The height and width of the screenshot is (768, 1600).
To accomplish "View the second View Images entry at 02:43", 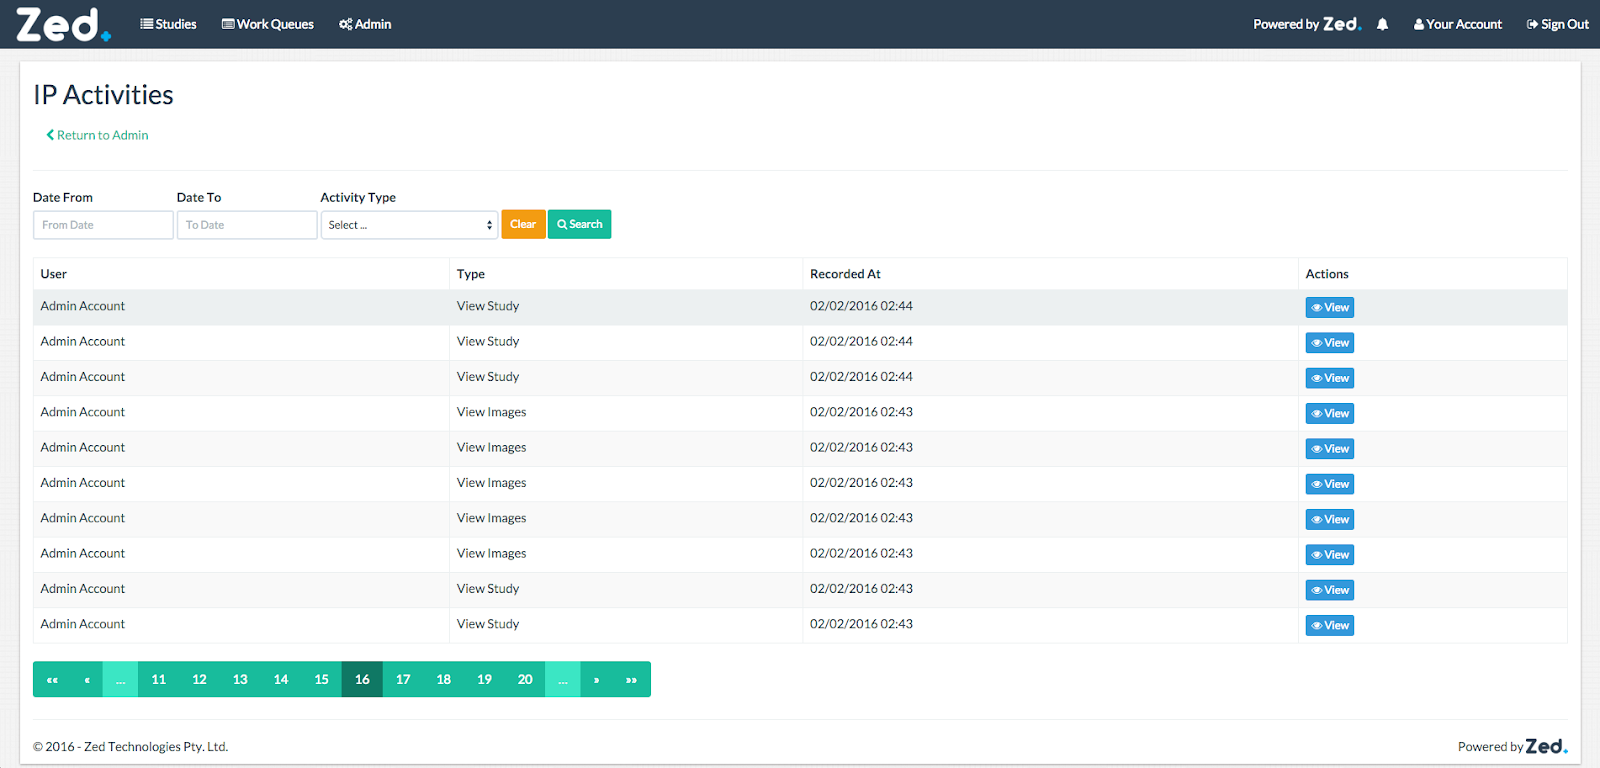I will click(1329, 449).
